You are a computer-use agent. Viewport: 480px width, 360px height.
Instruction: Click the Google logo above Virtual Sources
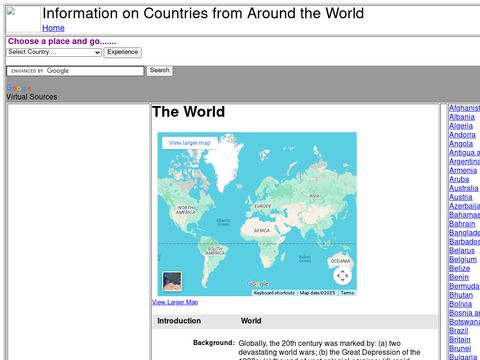coord(19,88)
